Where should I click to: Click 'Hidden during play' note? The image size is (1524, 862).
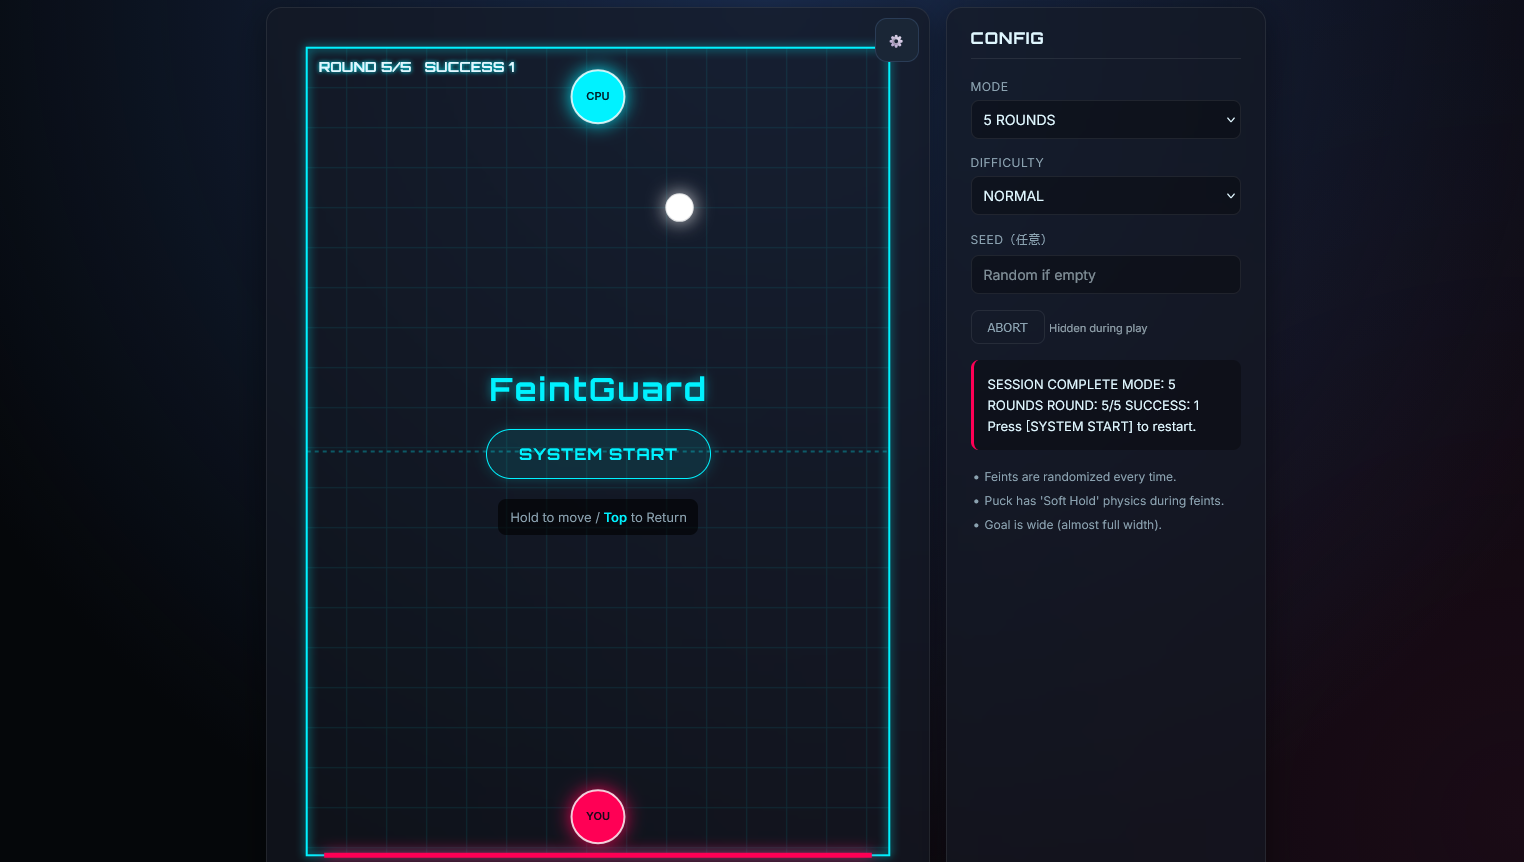click(x=1098, y=328)
